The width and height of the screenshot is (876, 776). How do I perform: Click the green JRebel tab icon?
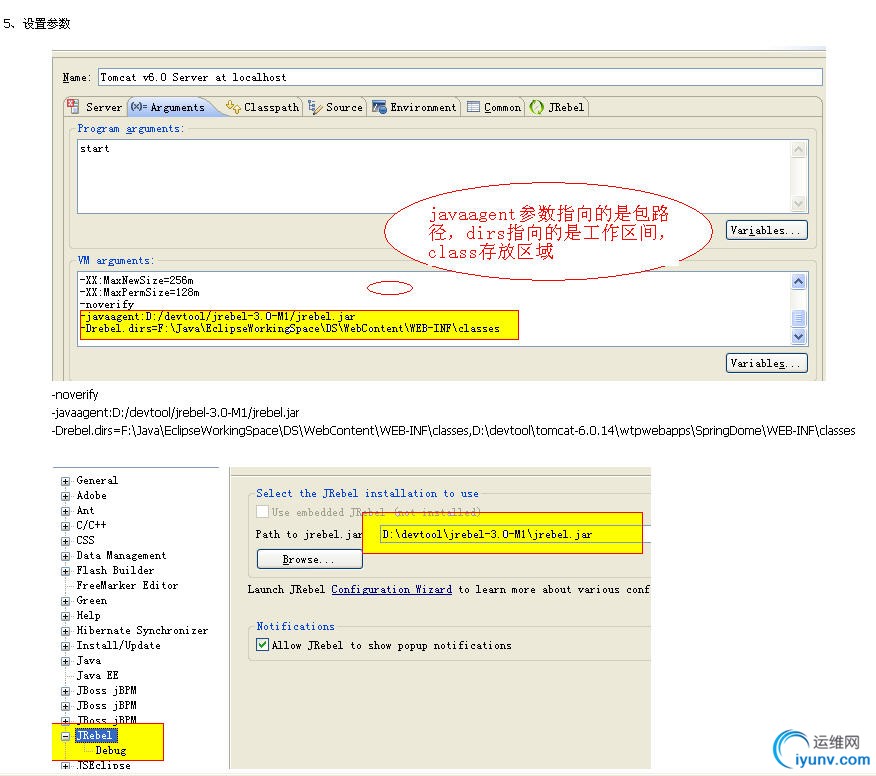(x=537, y=107)
